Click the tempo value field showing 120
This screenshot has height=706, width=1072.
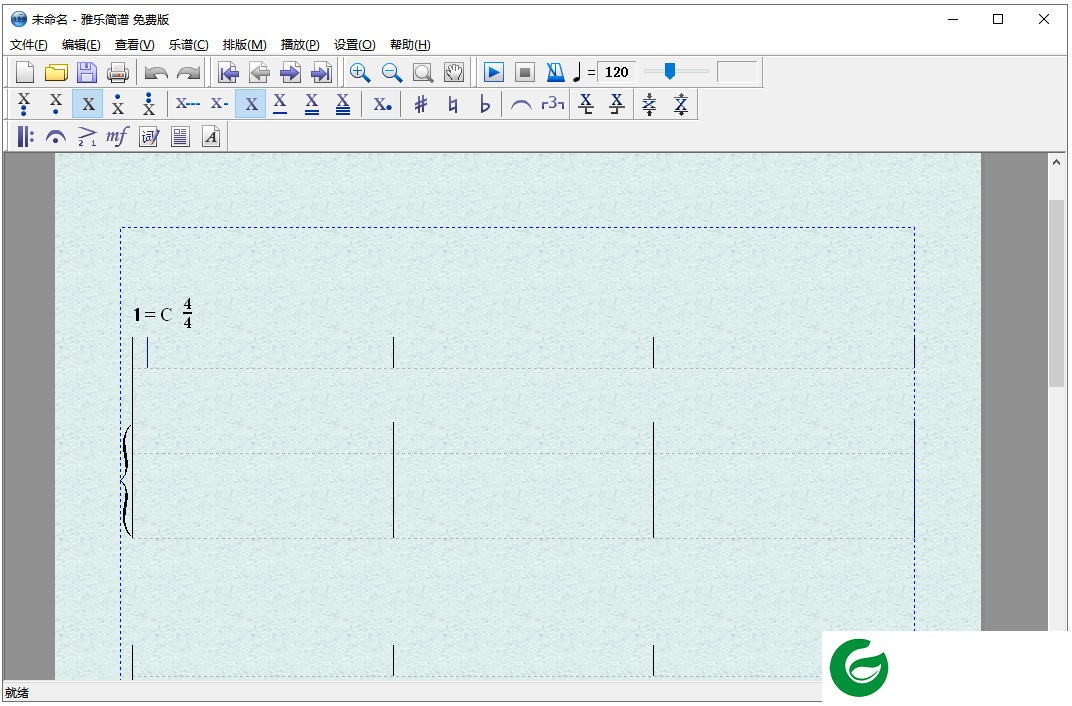click(617, 72)
